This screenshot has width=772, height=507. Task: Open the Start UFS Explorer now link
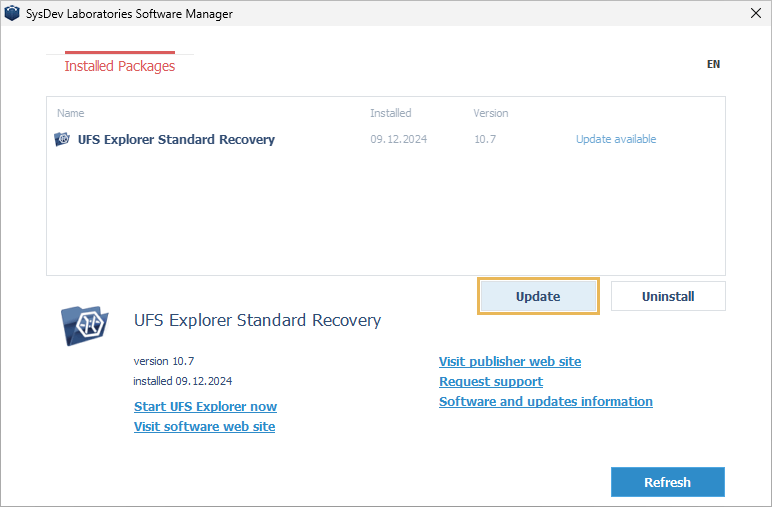pos(205,406)
